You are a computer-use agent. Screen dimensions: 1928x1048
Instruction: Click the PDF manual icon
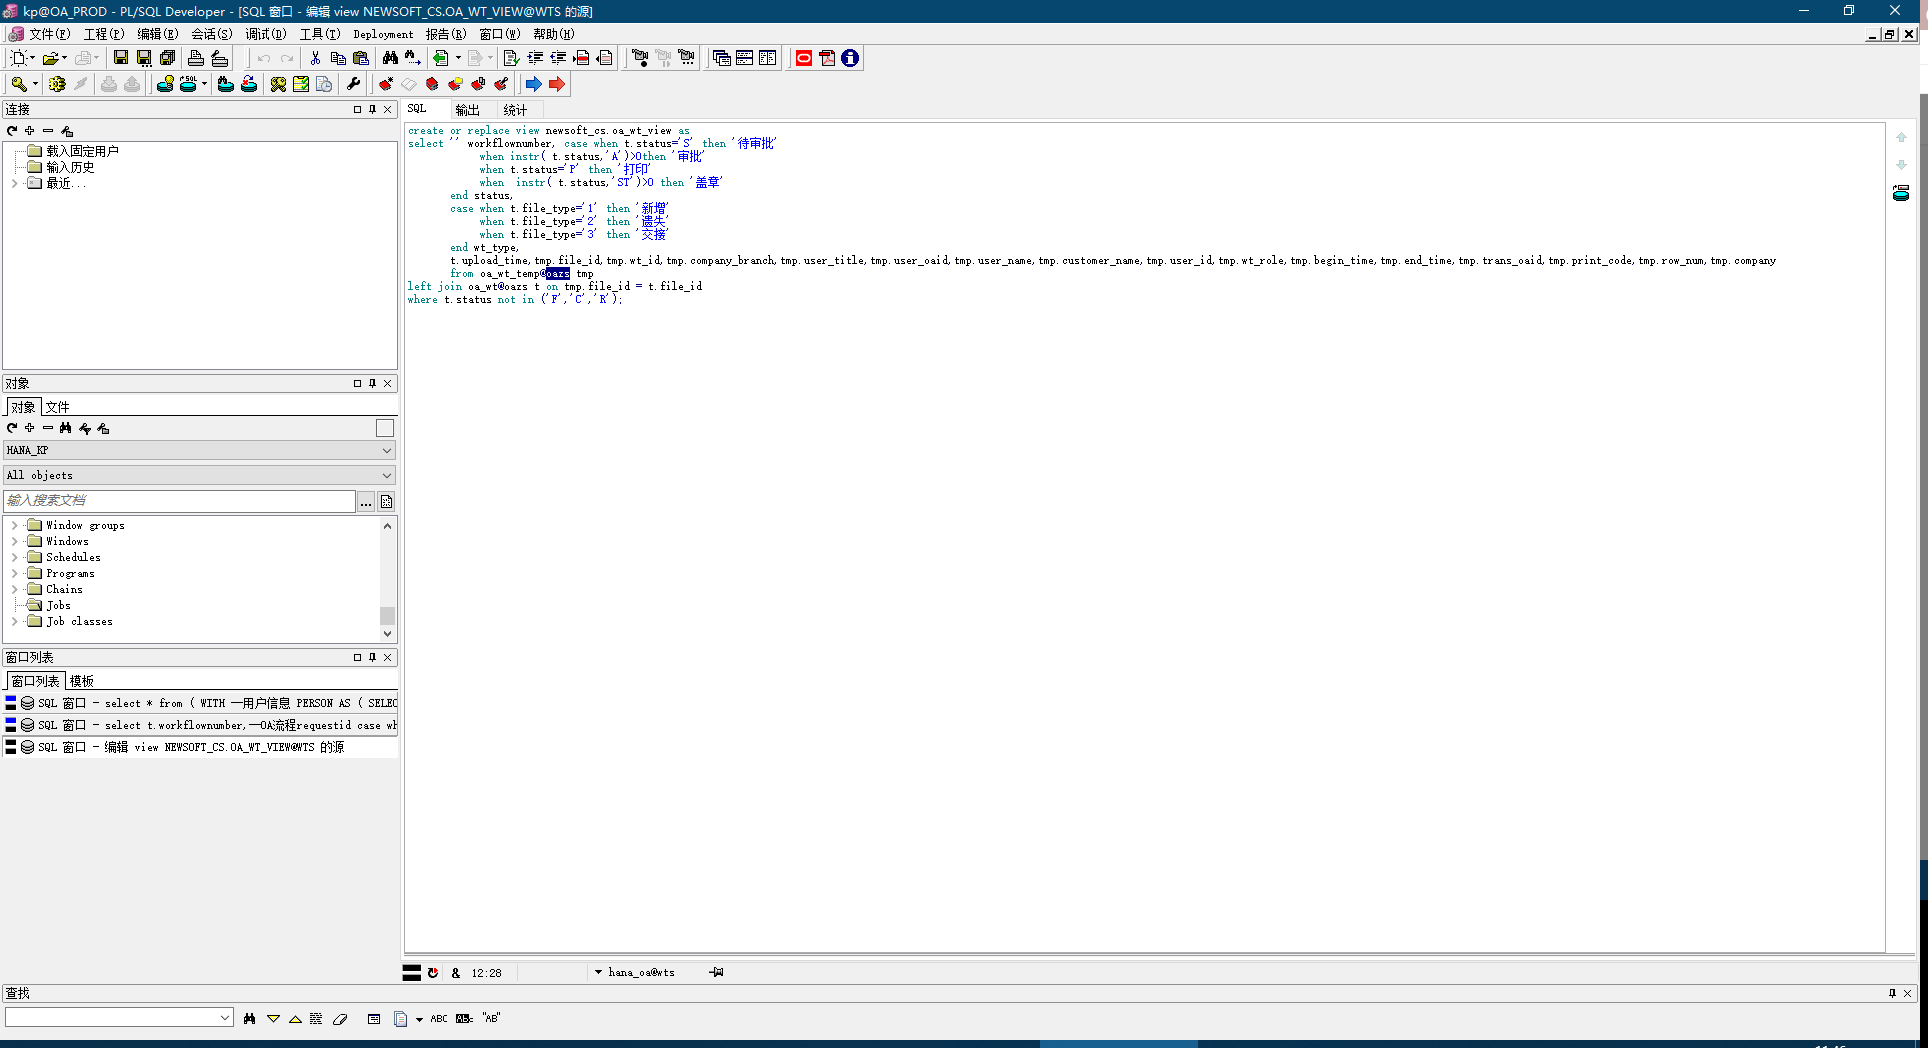click(x=827, y=58)
